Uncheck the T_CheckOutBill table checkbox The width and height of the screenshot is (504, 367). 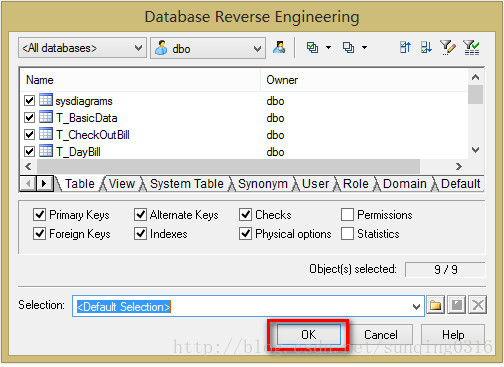pyautogui.click(x=29, y=134)
